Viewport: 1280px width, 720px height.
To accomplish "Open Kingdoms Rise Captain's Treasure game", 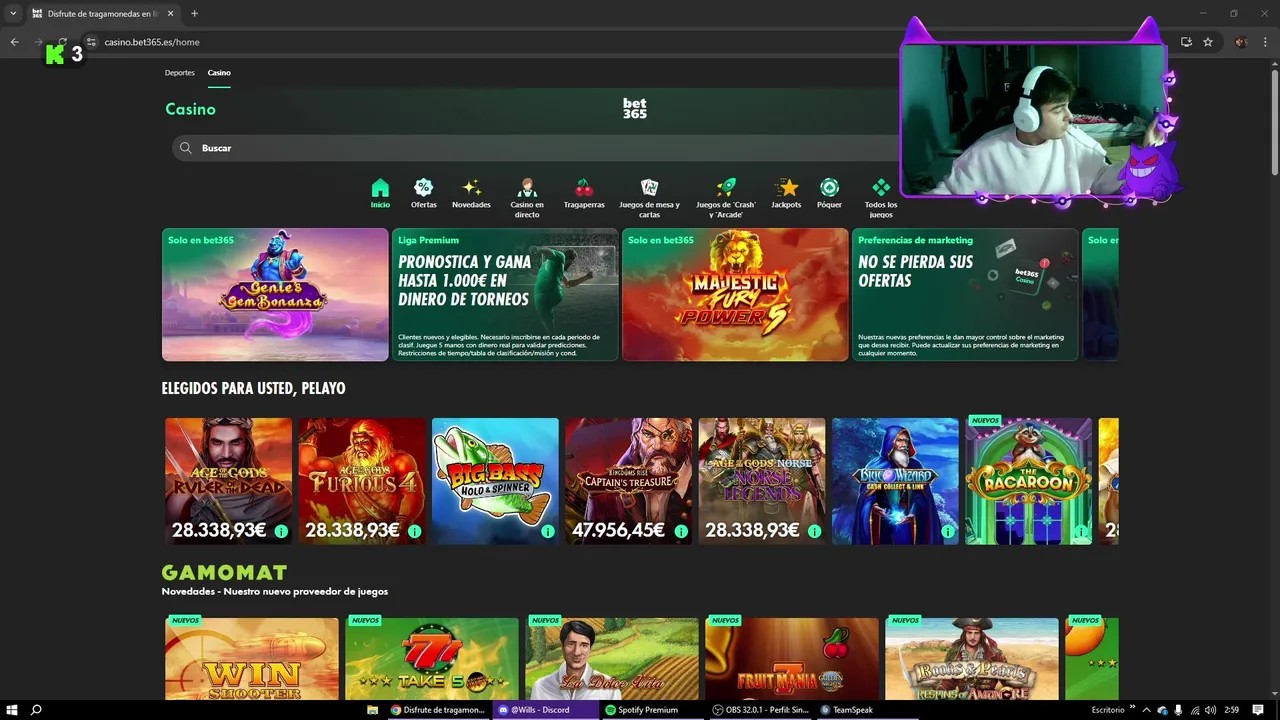I will (628, 481).
